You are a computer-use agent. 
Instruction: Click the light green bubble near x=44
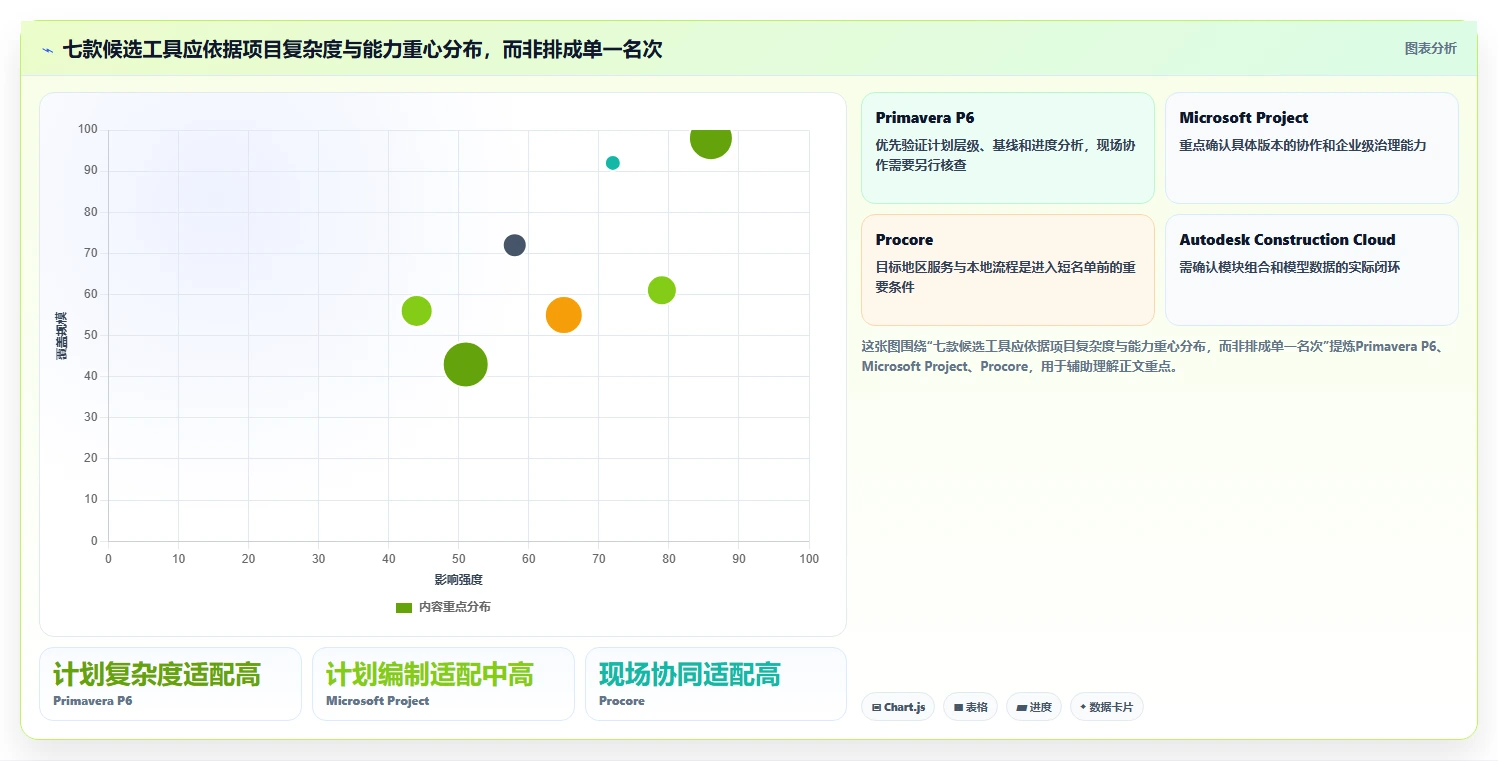[416, 311]
